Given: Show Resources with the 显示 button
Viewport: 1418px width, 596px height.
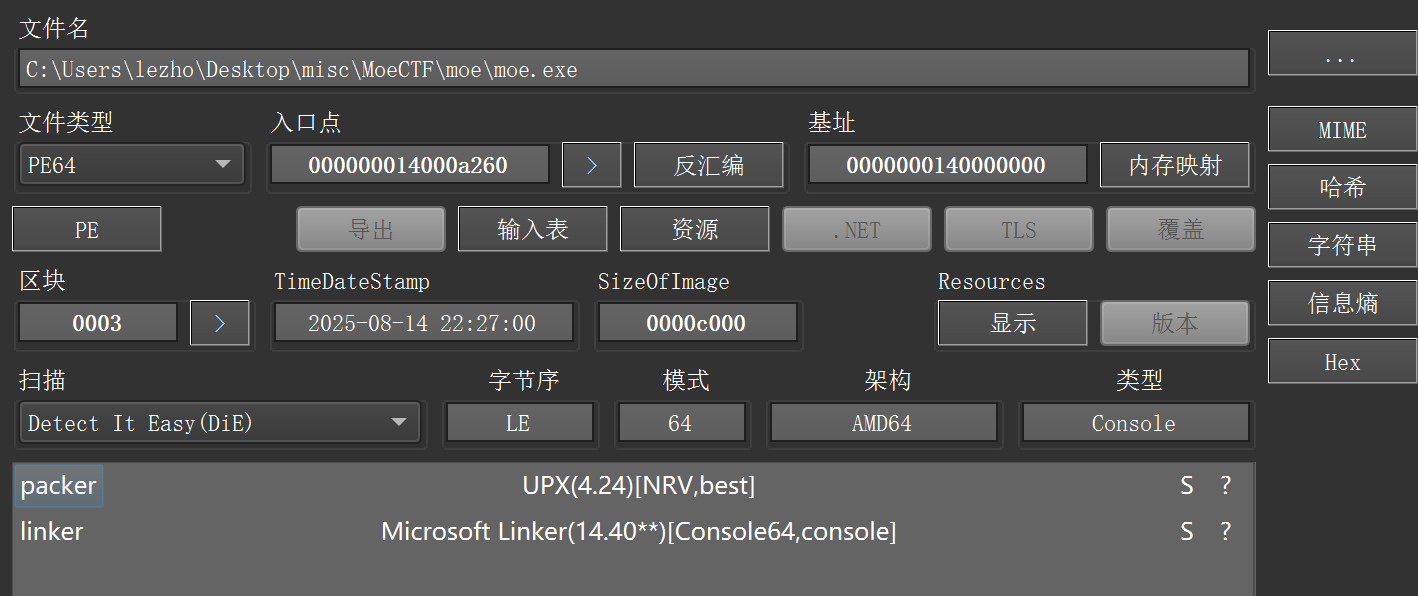Looking at the screenshot, I should click(1012, 322).
